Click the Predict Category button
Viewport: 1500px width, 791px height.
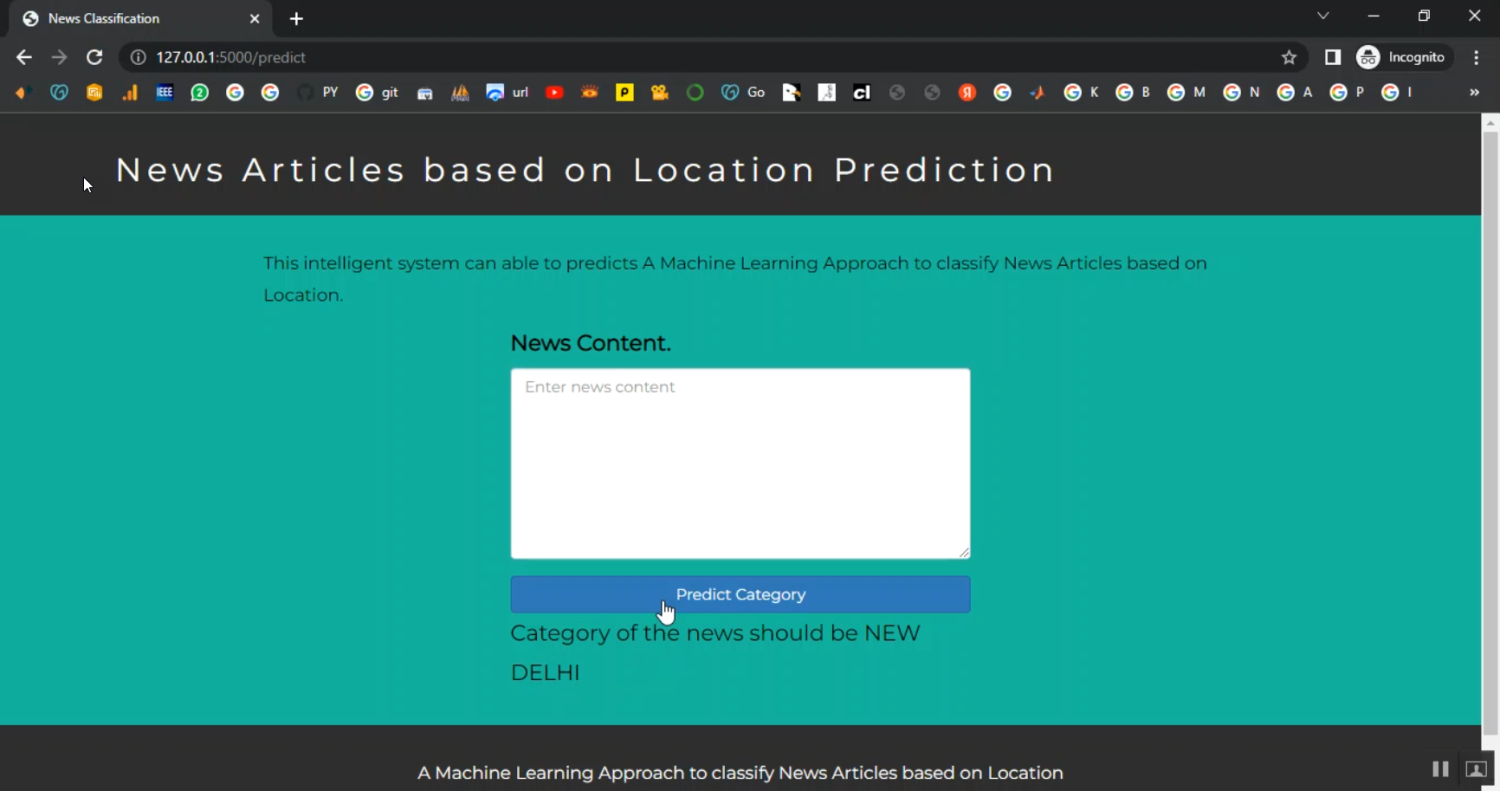[740, 594]
